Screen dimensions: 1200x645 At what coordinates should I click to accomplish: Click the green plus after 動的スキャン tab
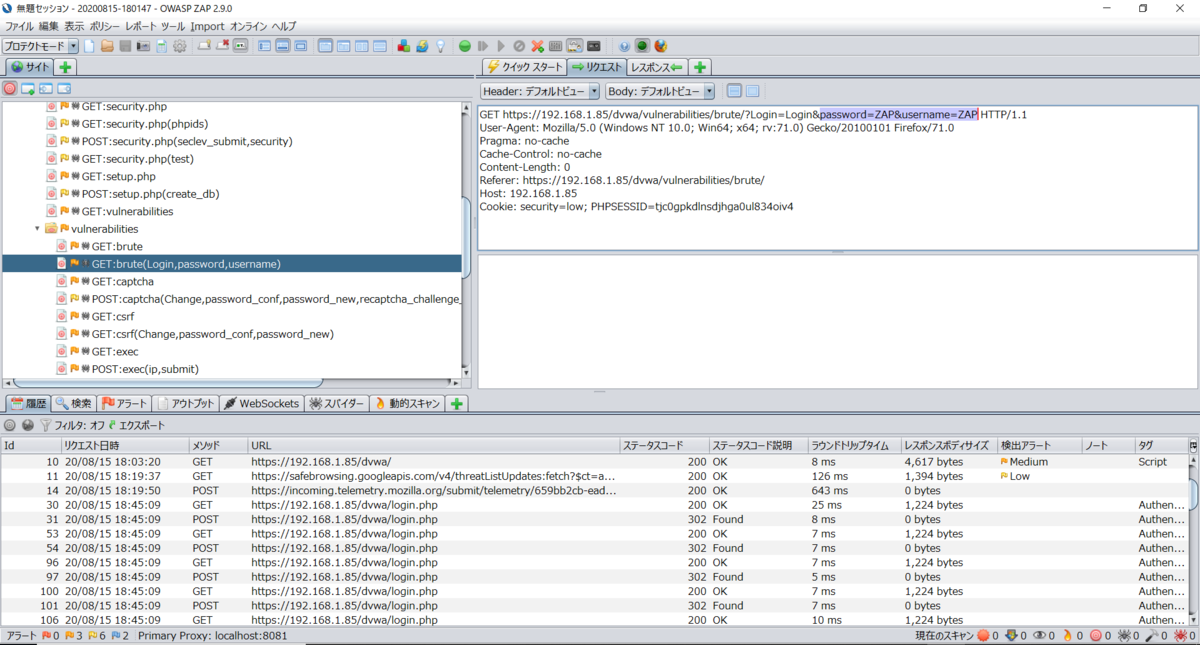pos(457,404)
